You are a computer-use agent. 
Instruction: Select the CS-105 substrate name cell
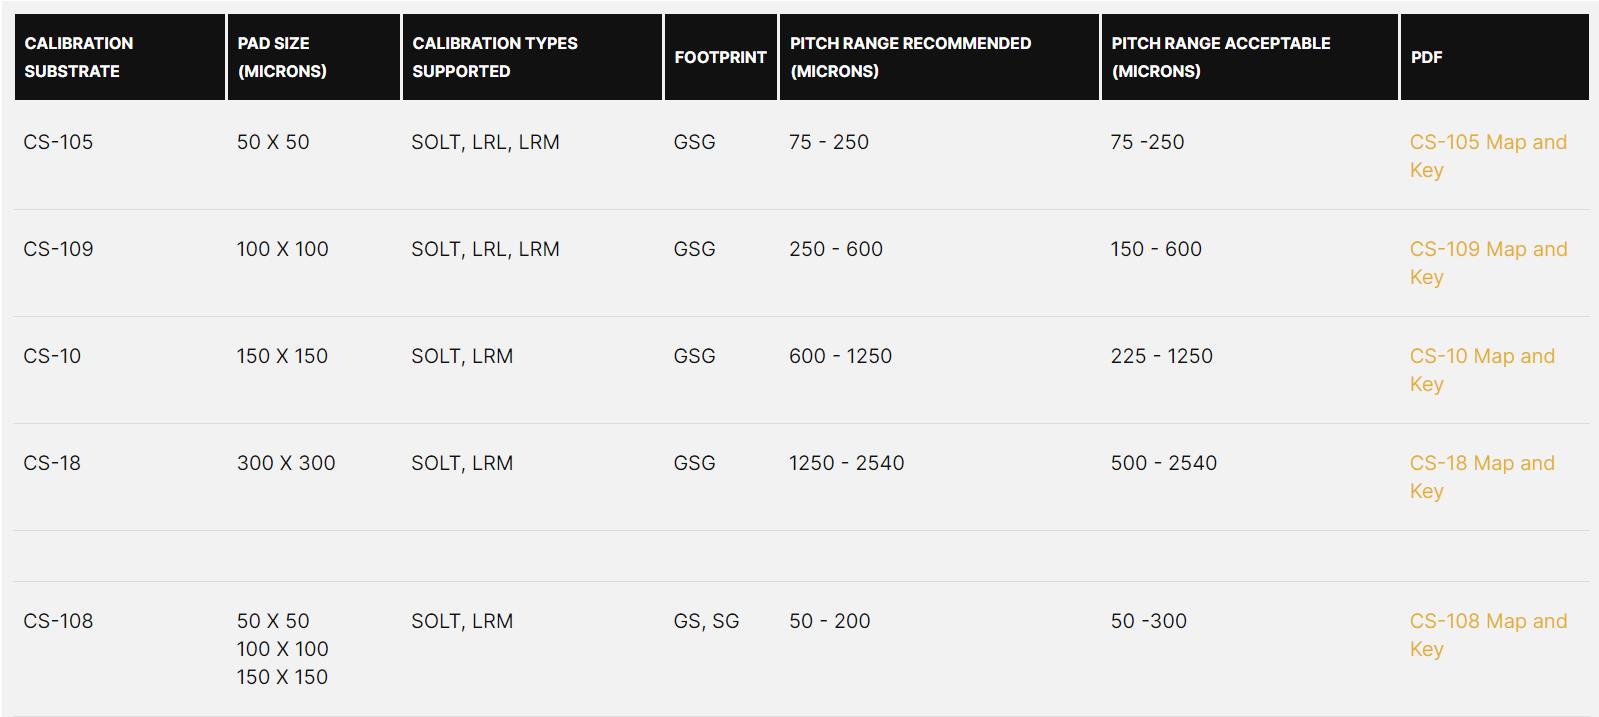tap(58, 142)
